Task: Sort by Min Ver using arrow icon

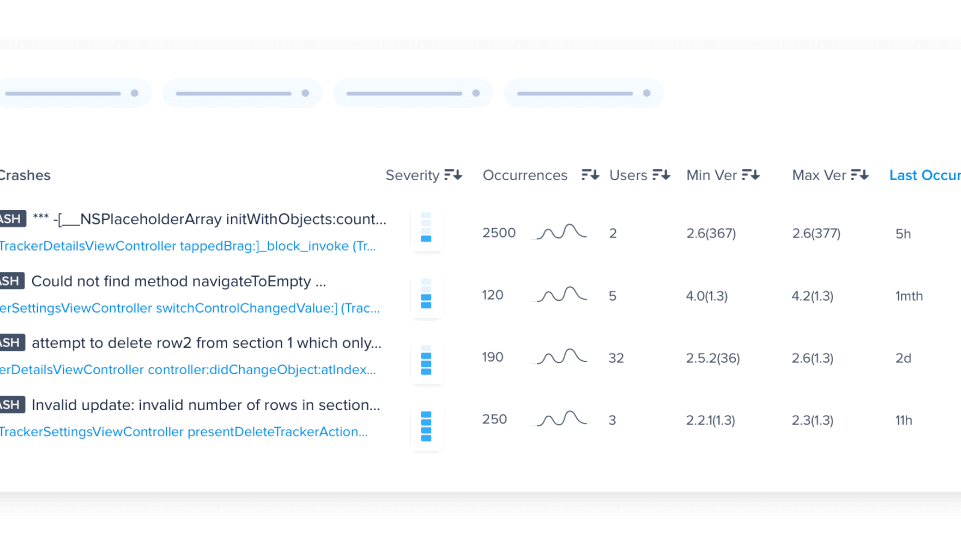Action: coord(750,175)
